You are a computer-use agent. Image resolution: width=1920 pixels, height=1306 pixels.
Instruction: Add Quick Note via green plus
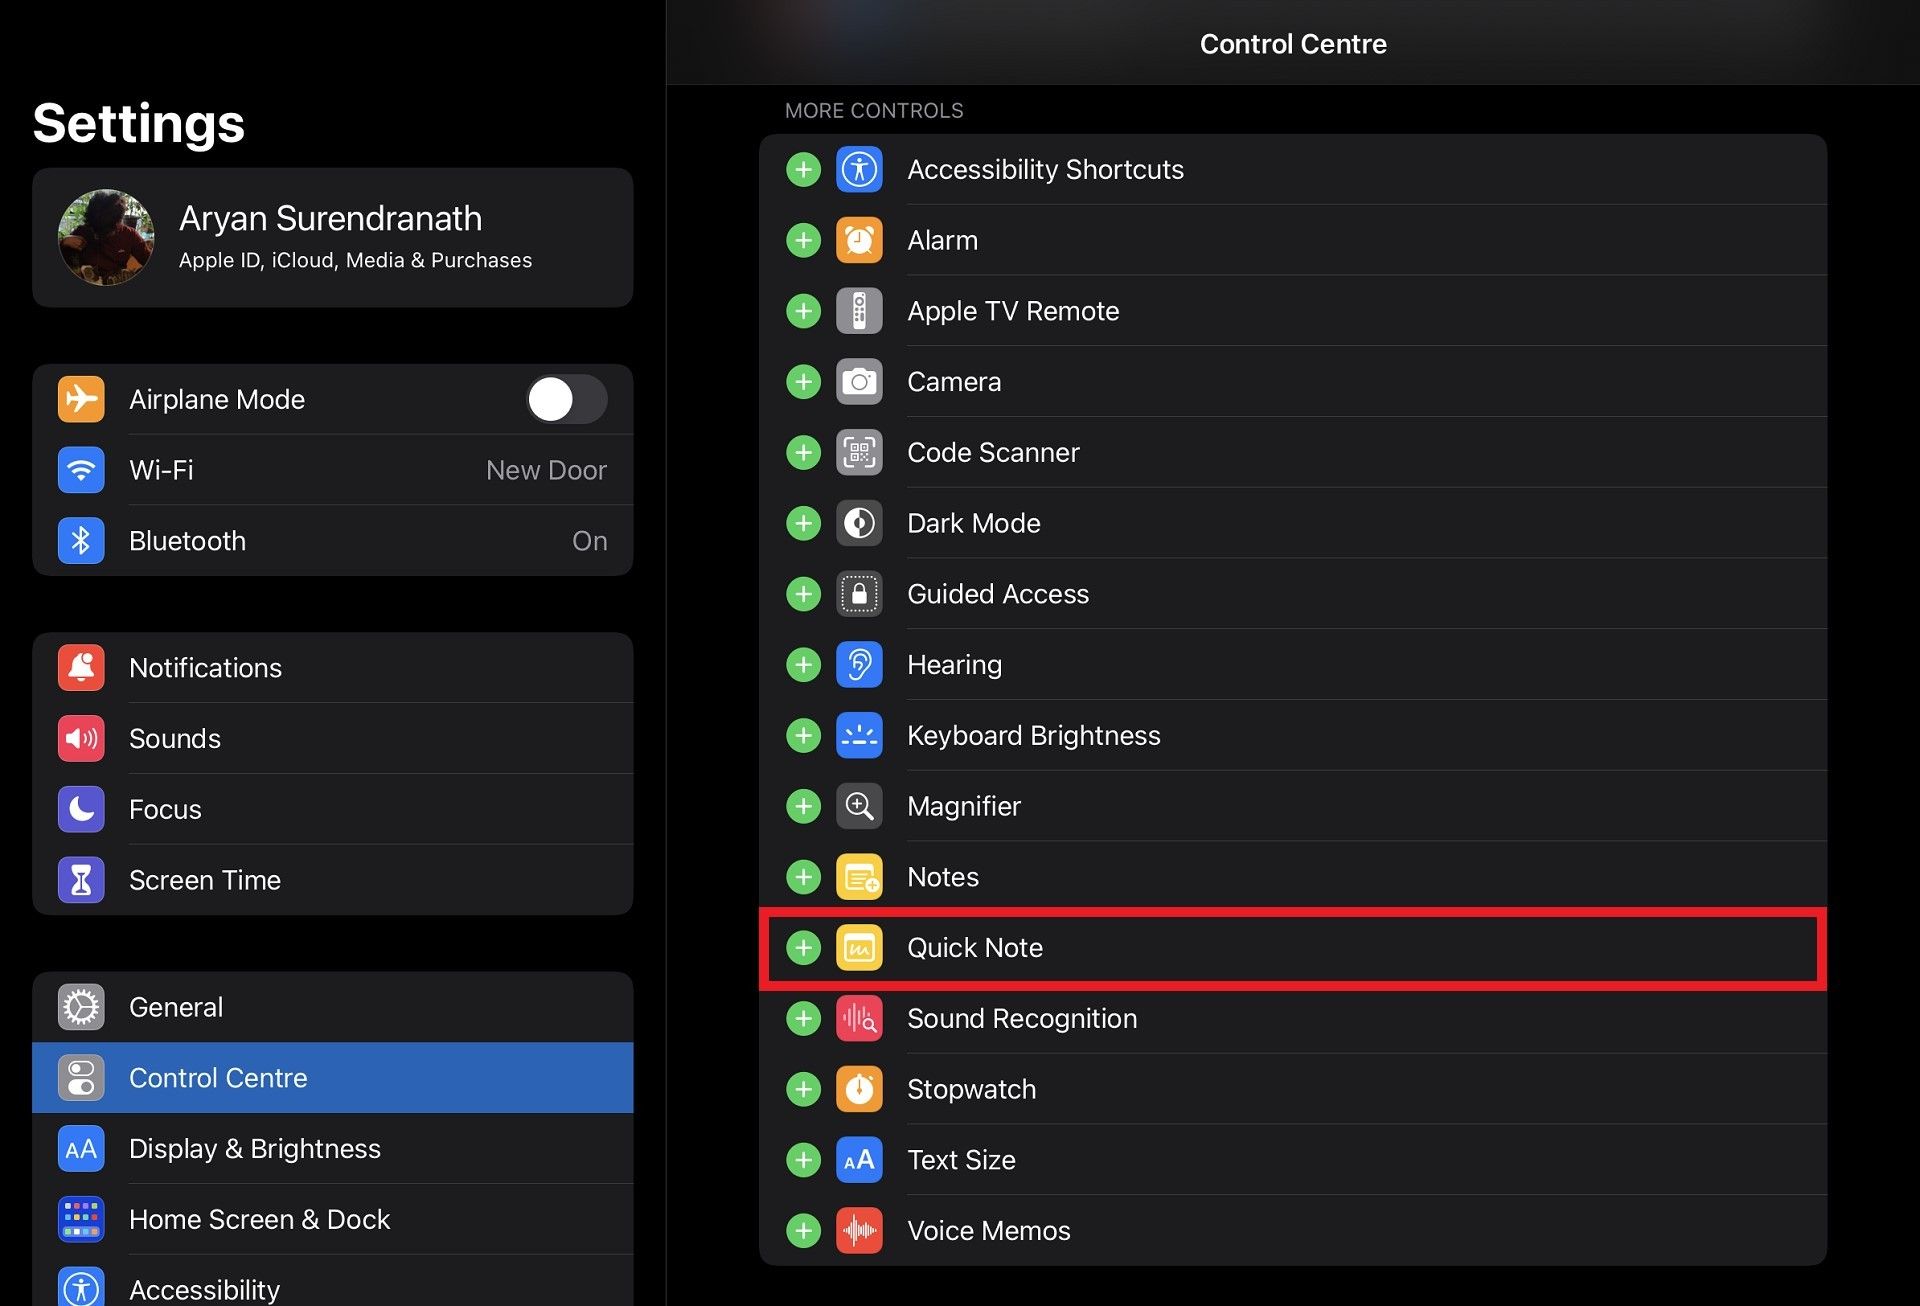[x=803, y=948]
